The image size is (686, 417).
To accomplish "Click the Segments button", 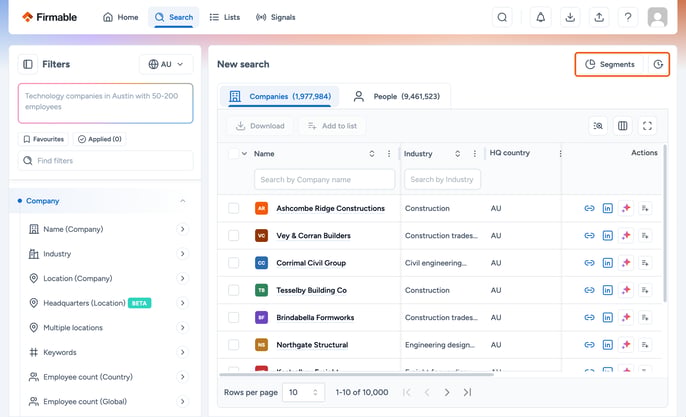I will (610, 64).
